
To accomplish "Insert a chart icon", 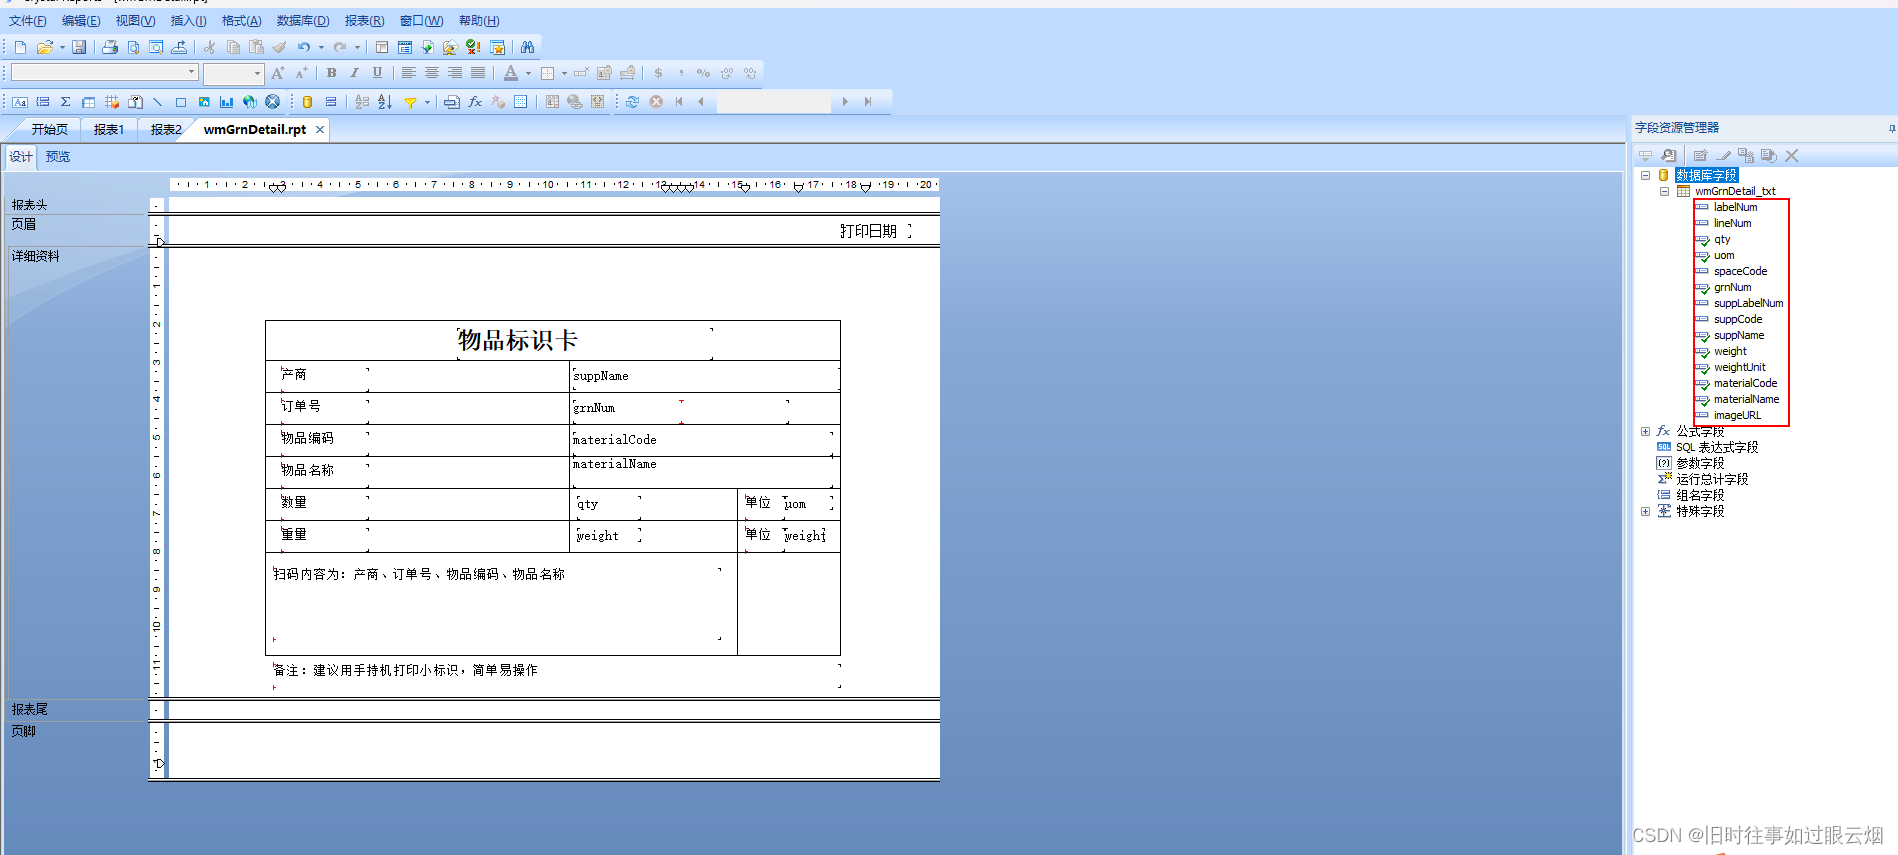I will click(x=227, y=102).
